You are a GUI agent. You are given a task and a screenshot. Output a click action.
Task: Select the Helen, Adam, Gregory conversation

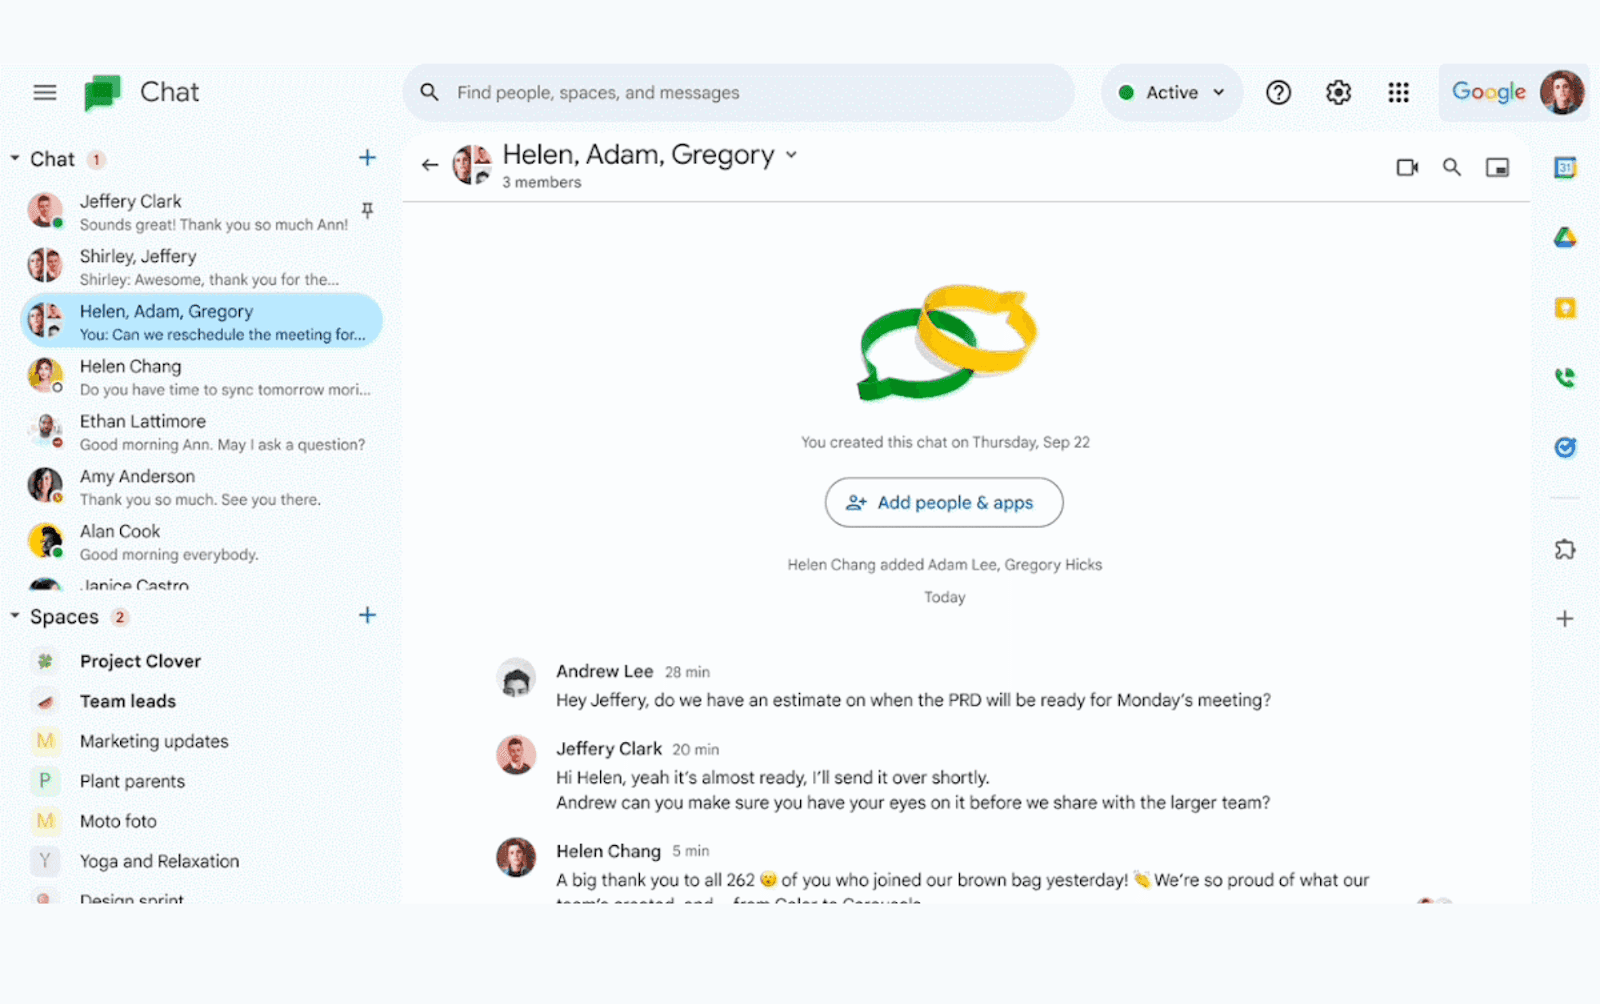(x=201, y=321)
